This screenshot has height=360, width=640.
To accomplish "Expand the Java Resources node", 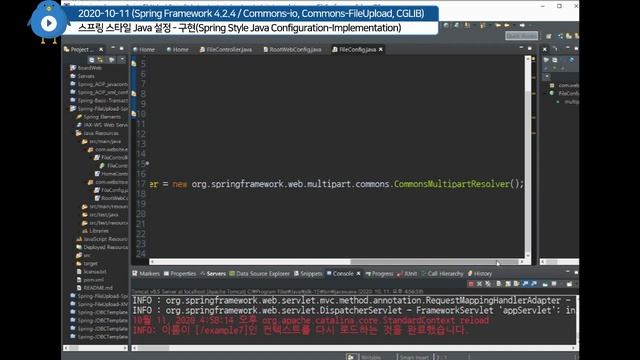I will click(x=97, y=133).
